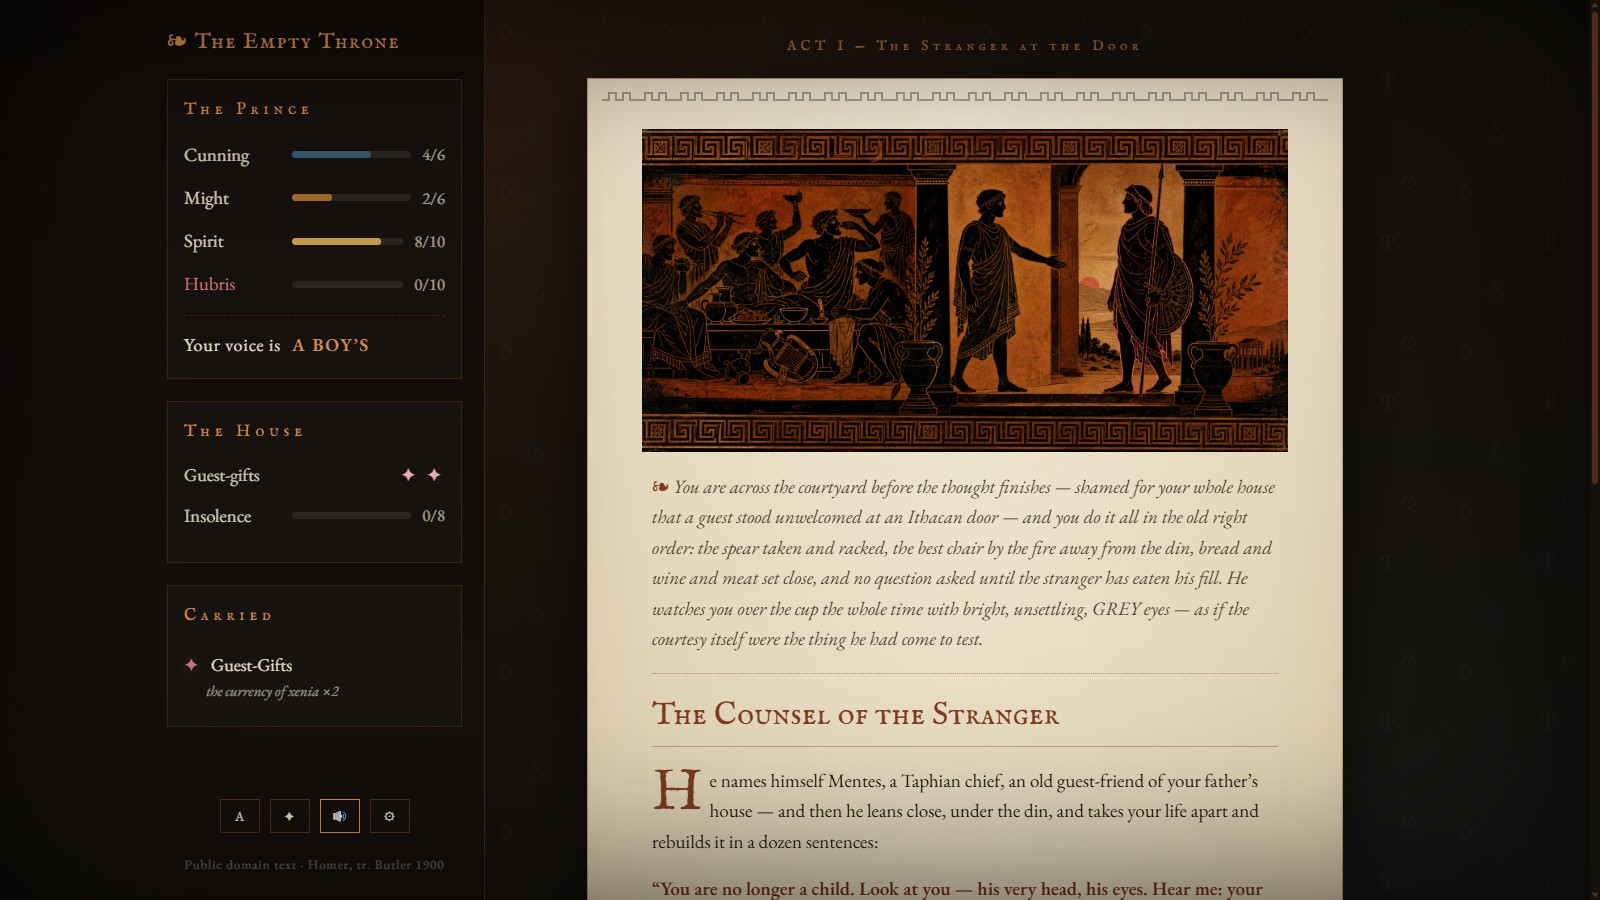
Task: Open the text size 'A' button
Action: tap(240, 816)
